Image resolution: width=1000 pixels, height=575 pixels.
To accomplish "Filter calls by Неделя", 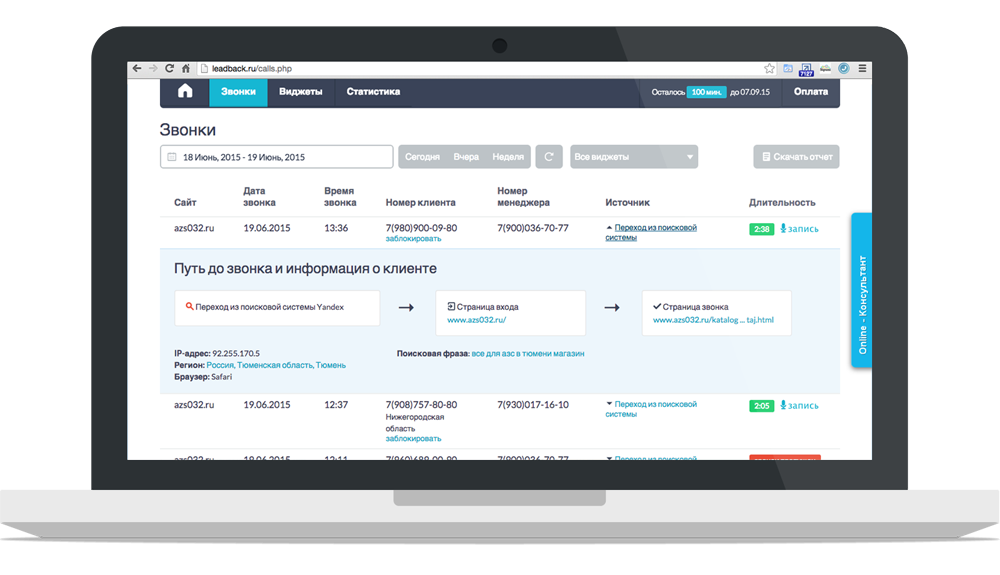I will click(x=508, y=157).
